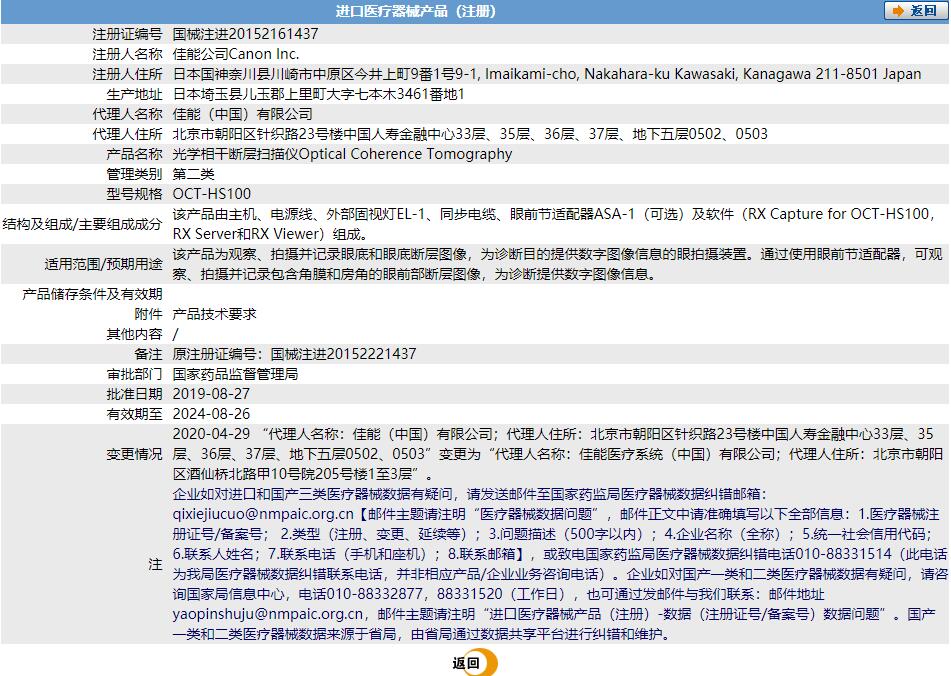This screenshot has height=676, width=951.
Task: Click the 其他内容 label
Action: tap(134, 334)
